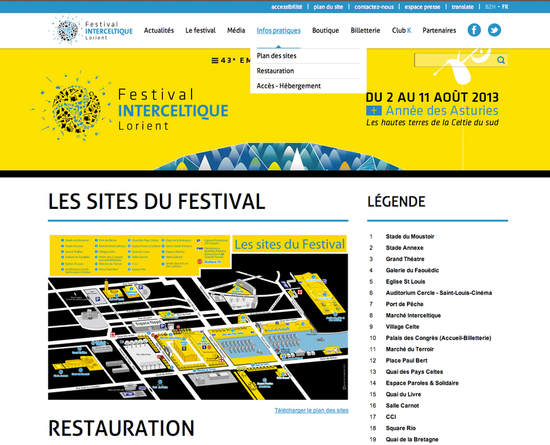This screenshot has width=550, height=445.
Task: Click Télécharger le plan des sites link
Action: [x=311, y=410]
